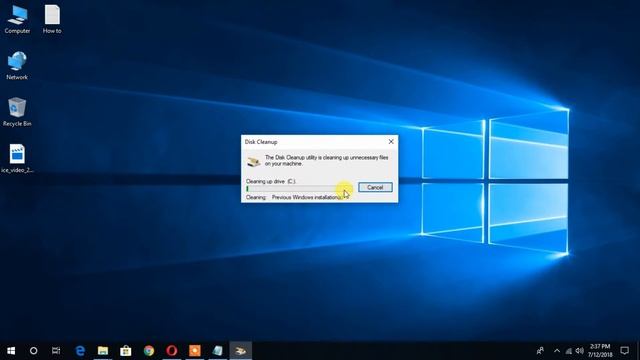Viewport: 640px width, 360px height.
Task: Select the Computer desktop icon
Action: [x=17, y=19]
